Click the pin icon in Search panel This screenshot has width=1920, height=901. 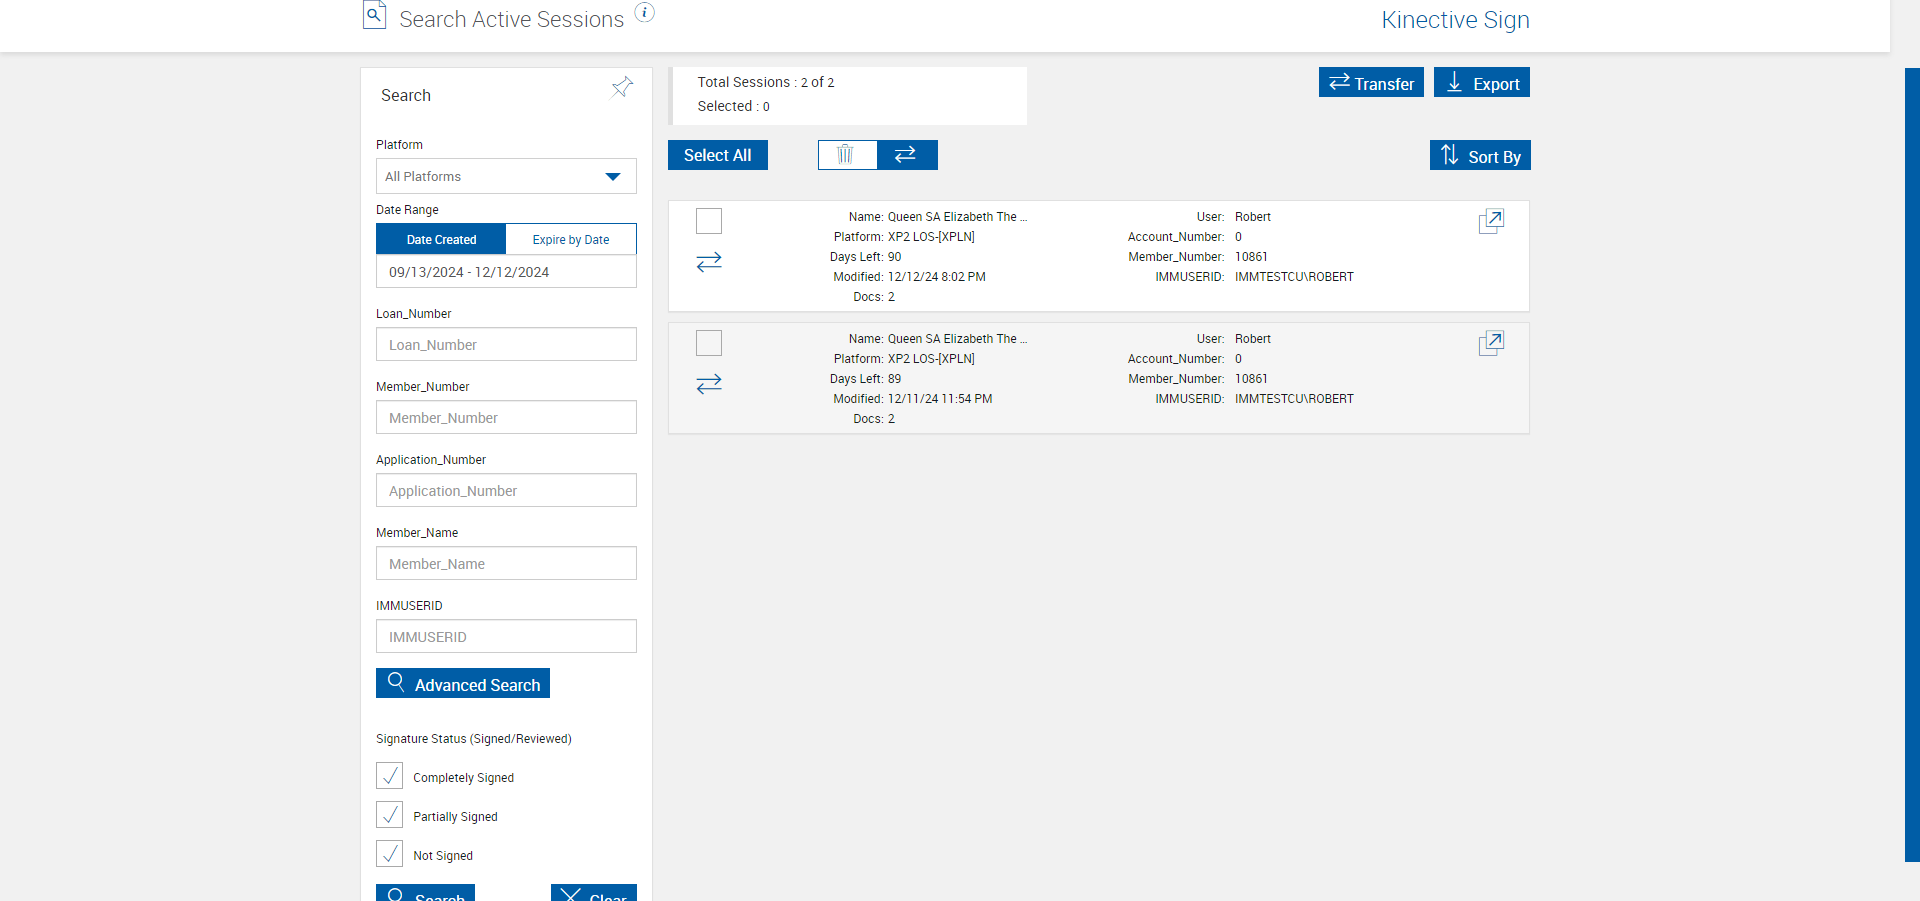point(622,88)
